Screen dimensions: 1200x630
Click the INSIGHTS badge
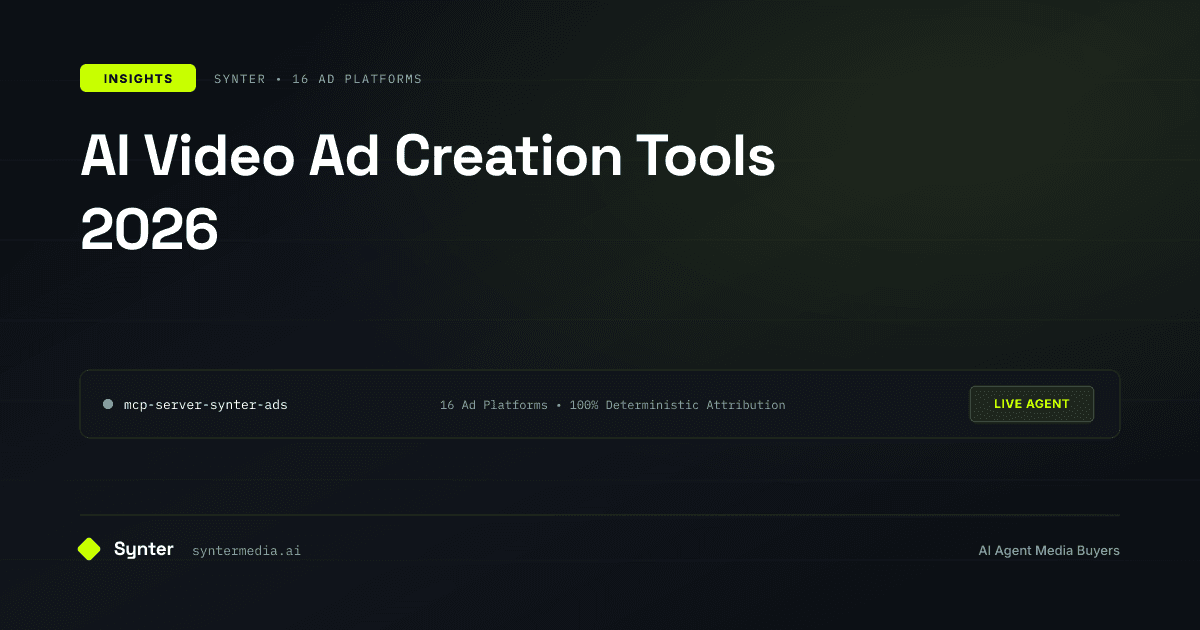coord(138,78)
